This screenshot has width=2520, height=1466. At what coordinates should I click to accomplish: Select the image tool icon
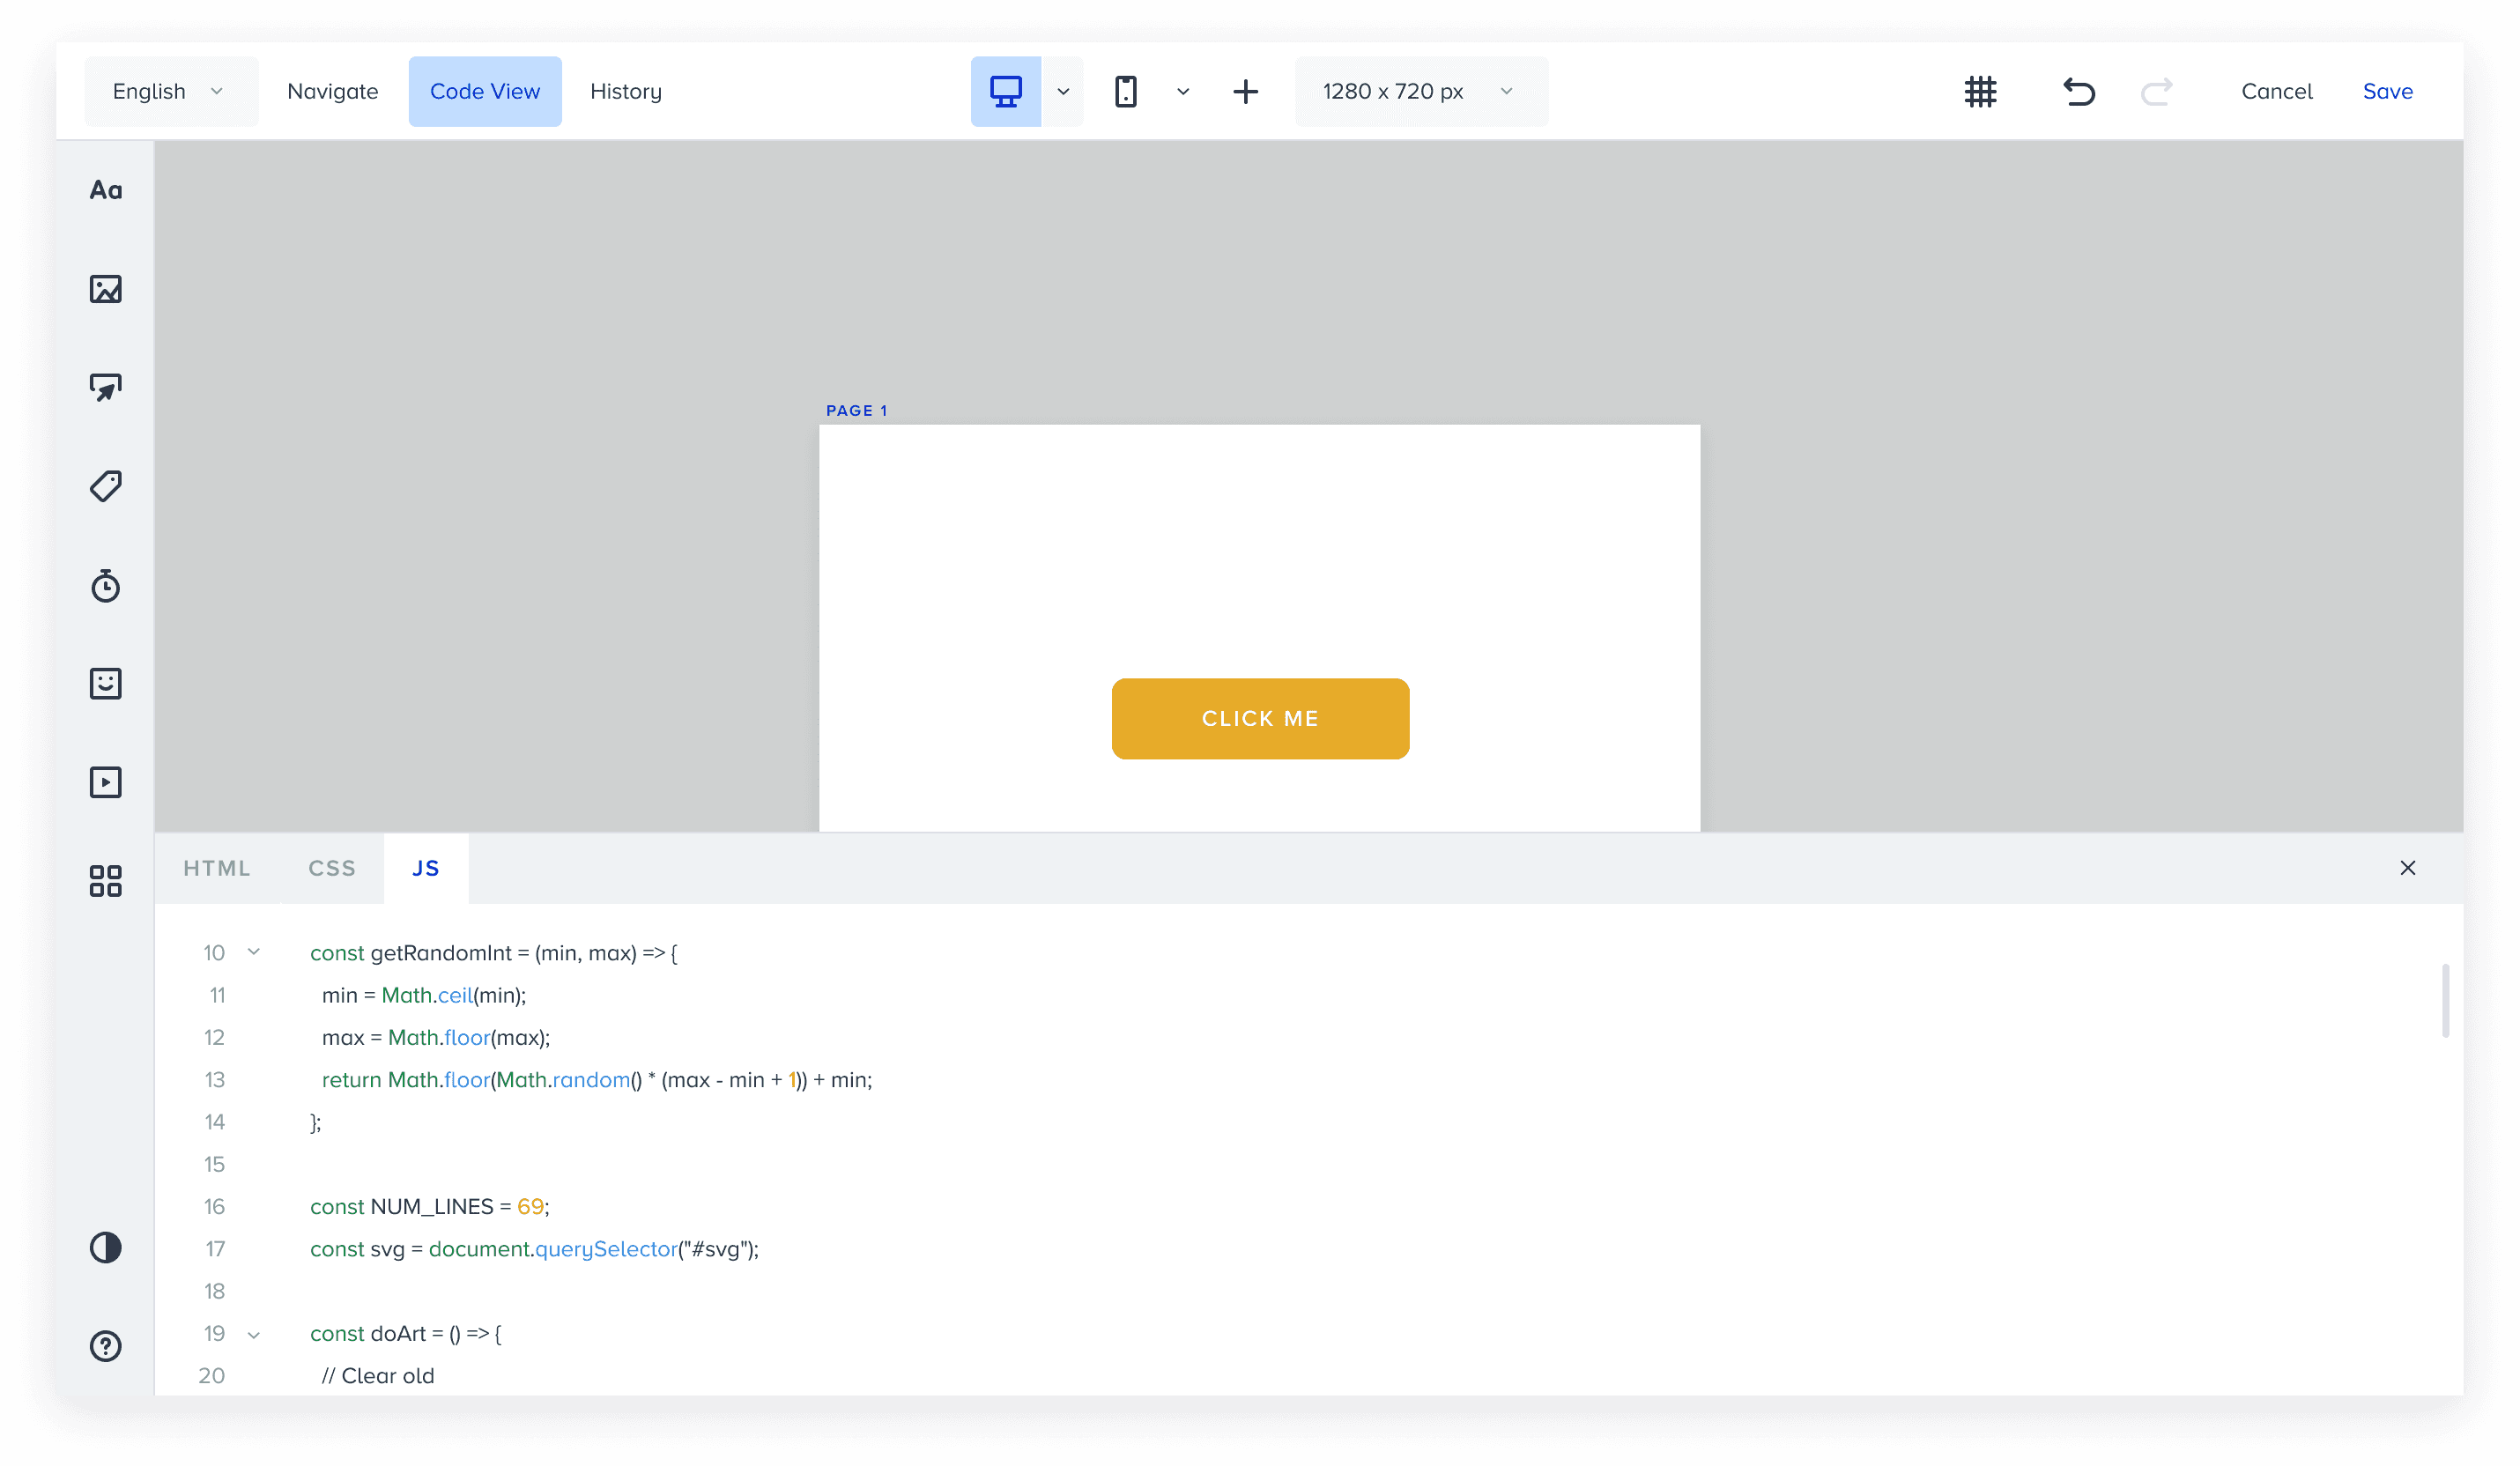pyautogui.click(x=105, y=289)
